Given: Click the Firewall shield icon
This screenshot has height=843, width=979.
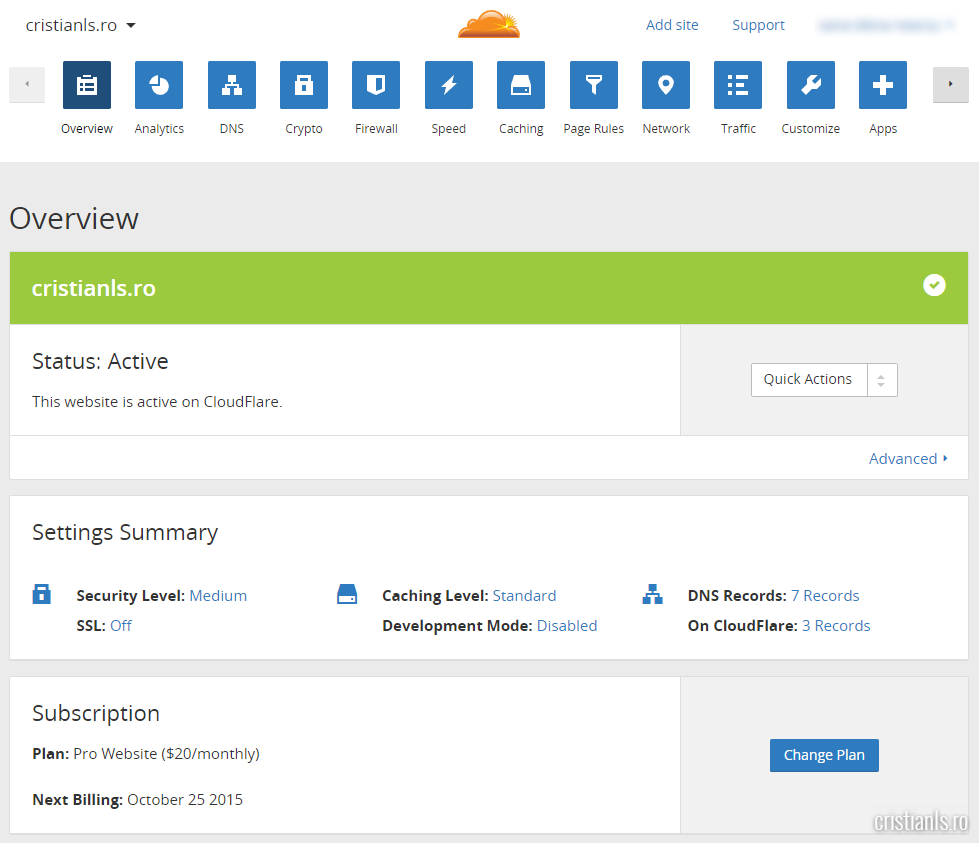Looking at the screenshot, I should (376, 86).
